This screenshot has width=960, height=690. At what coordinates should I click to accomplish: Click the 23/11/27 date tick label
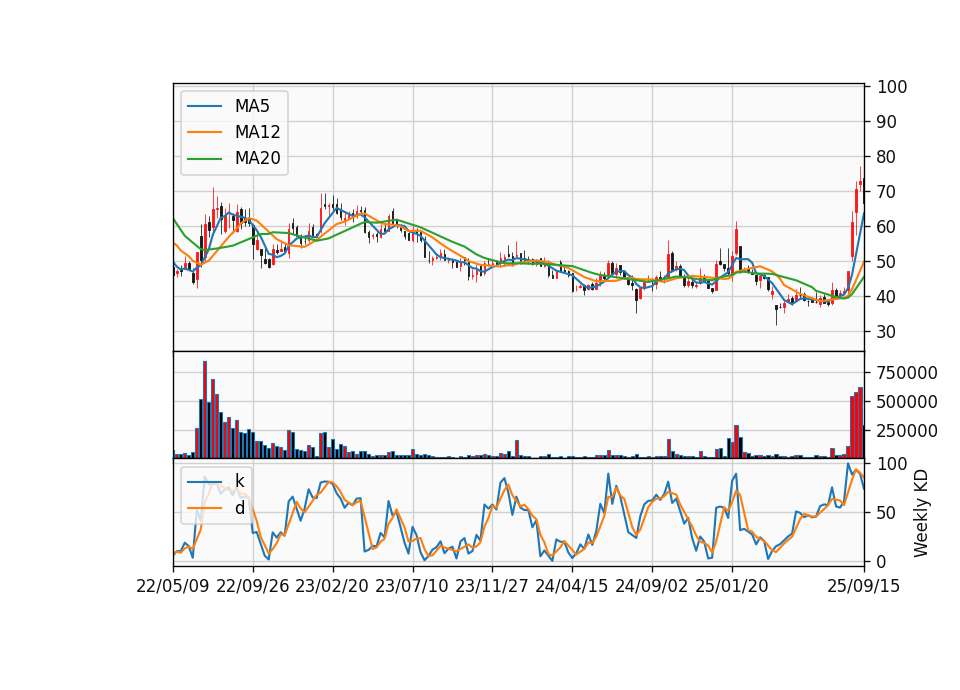click(492, 586)
